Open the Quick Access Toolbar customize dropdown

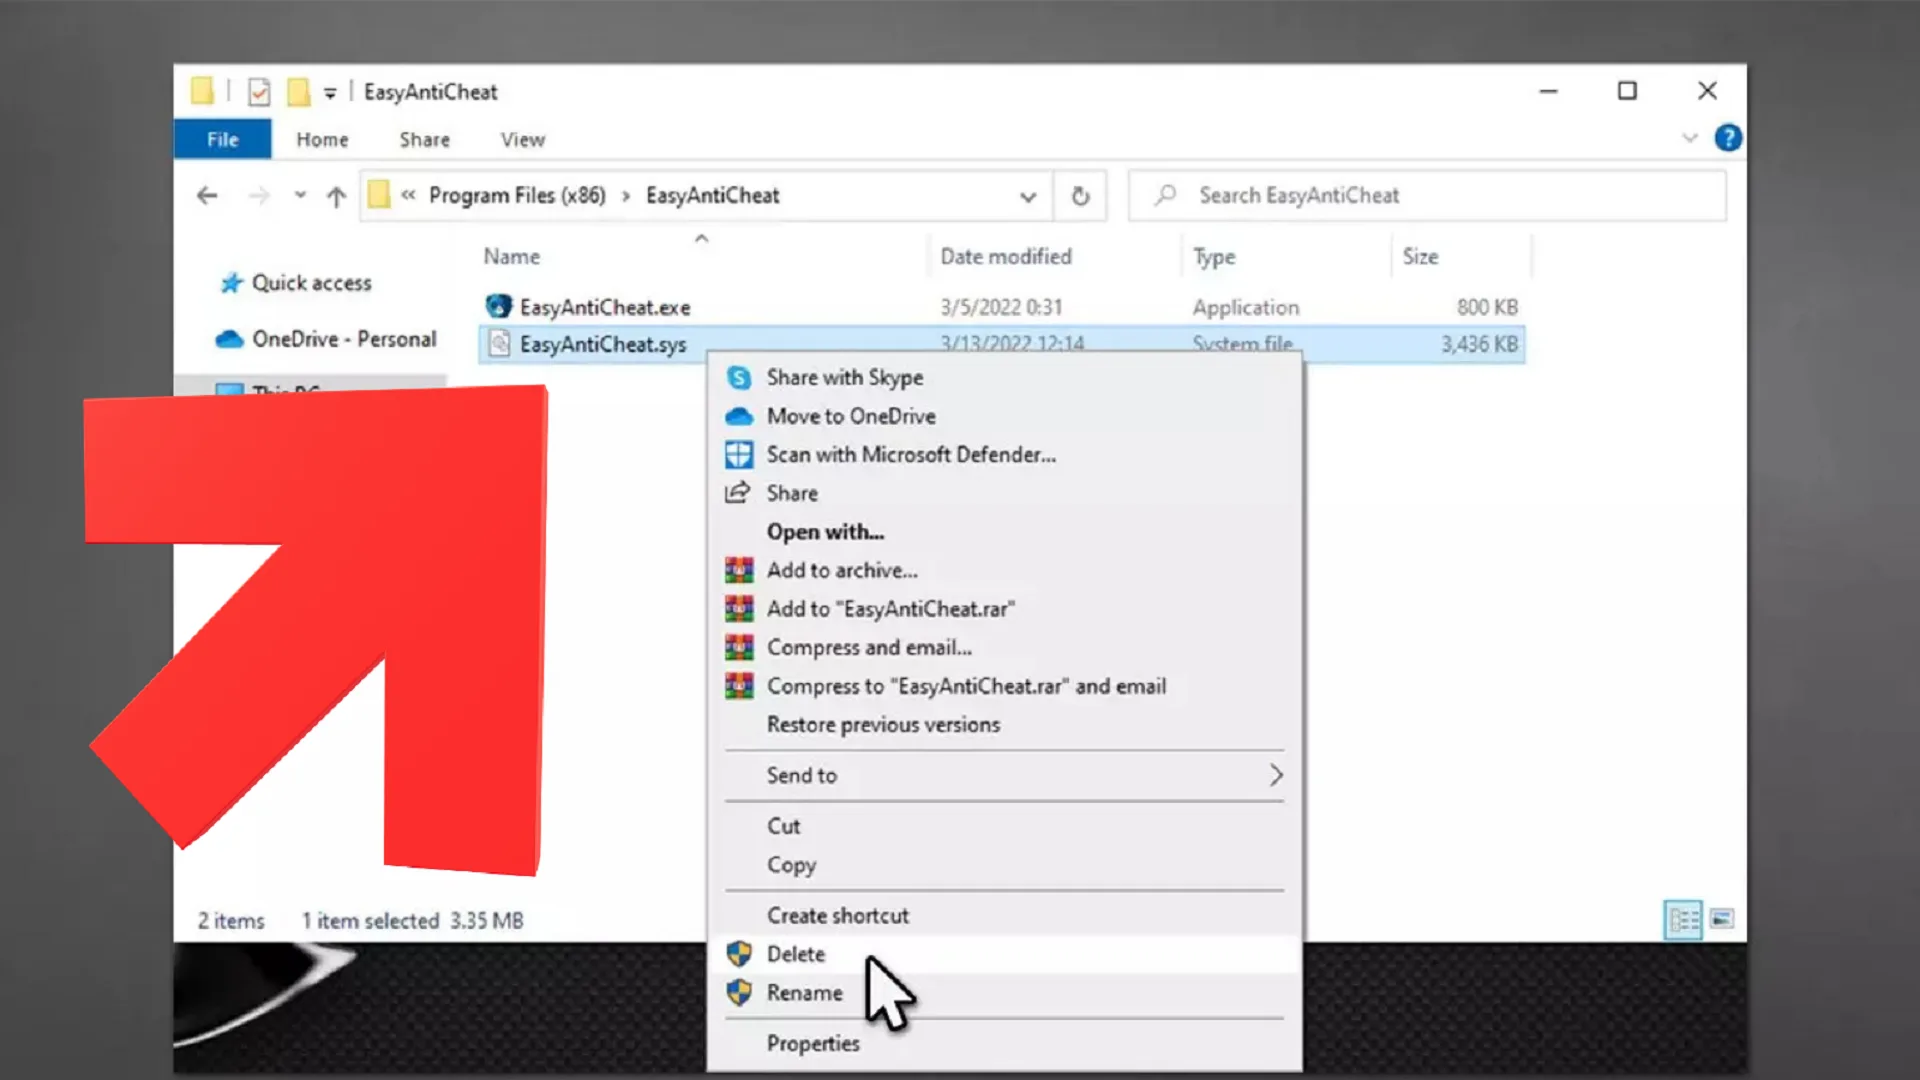pyautogui.click(x=328, y=92)
